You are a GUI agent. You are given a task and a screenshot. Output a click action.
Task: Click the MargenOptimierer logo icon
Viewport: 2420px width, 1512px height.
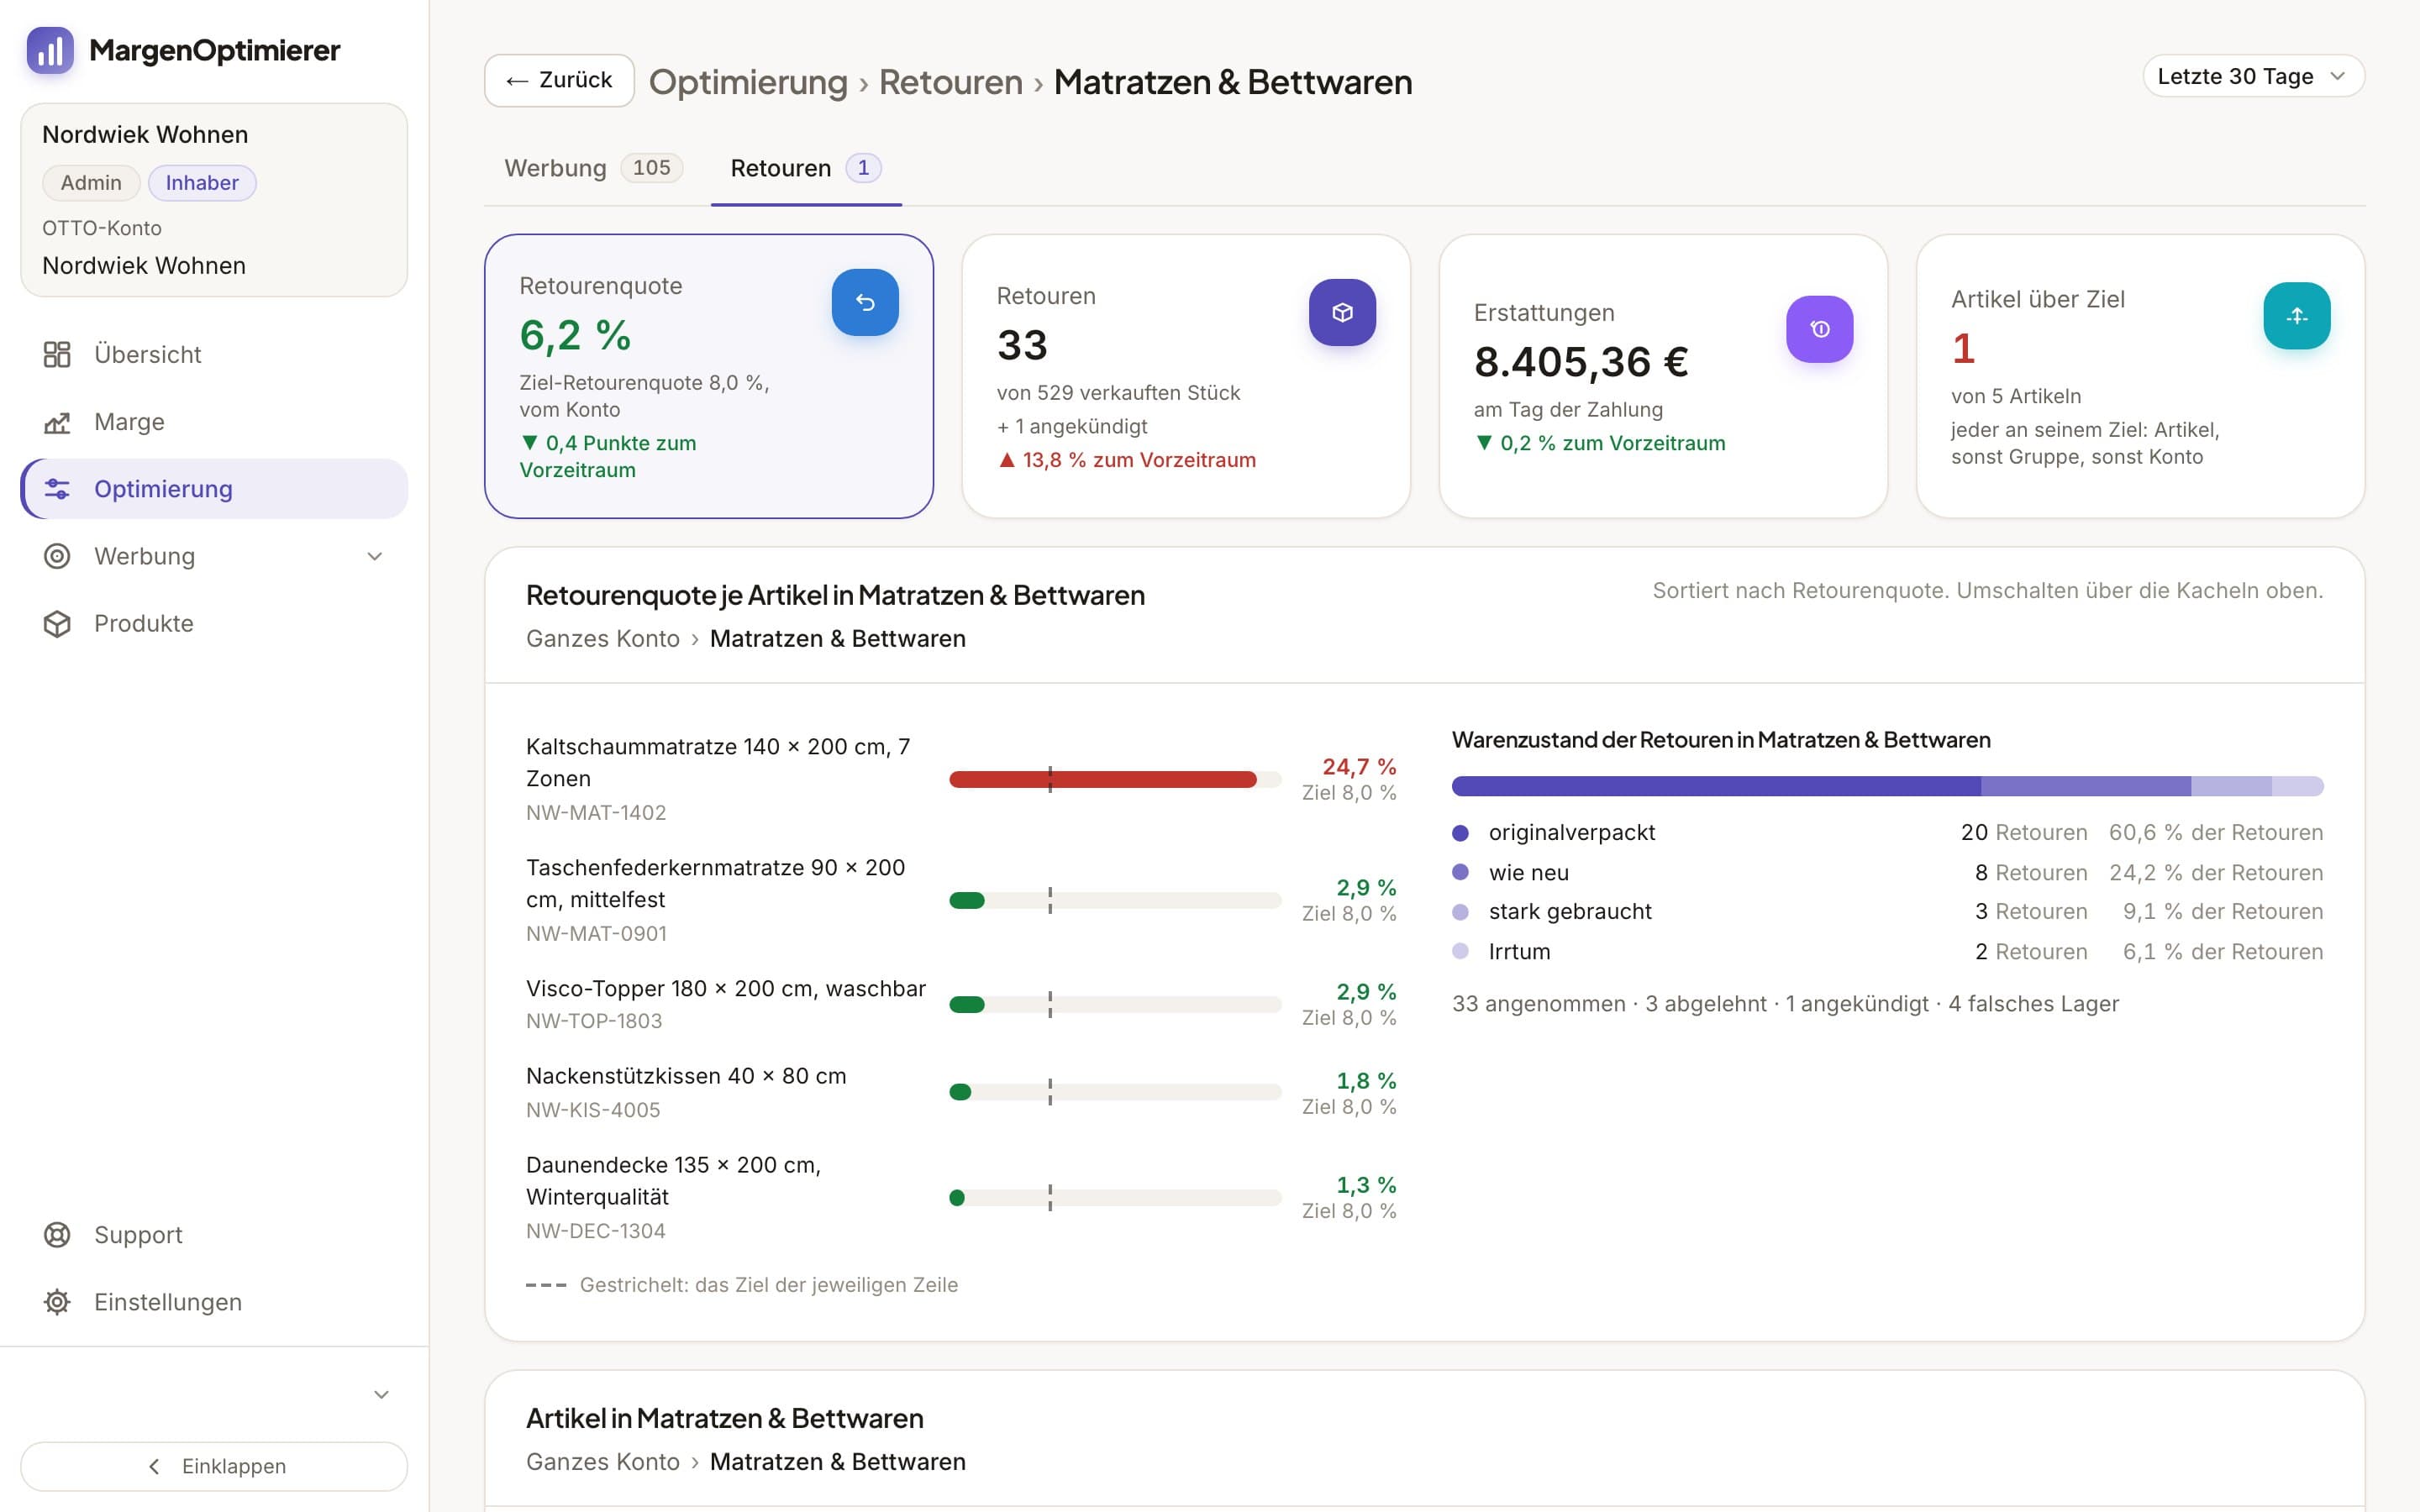[x=50, y=50]
